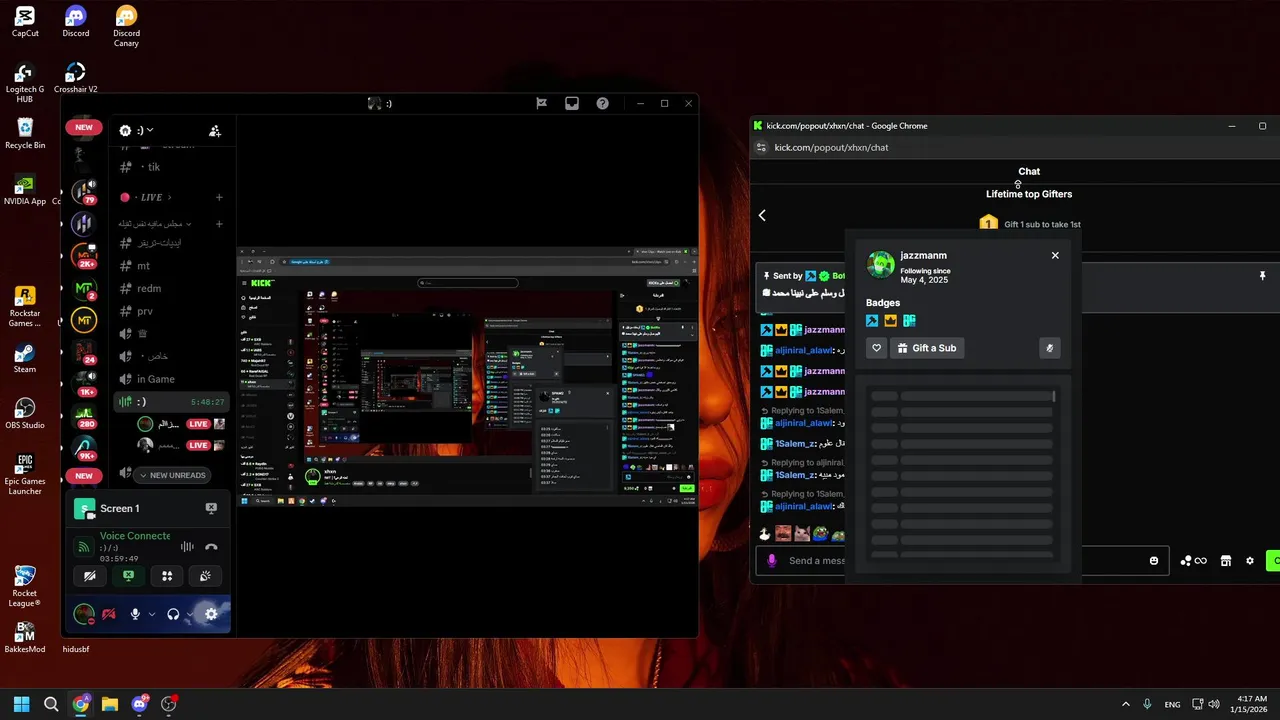Toggle taskbar microphone tray icon
1280x720 pixels.
point(1147,704)
